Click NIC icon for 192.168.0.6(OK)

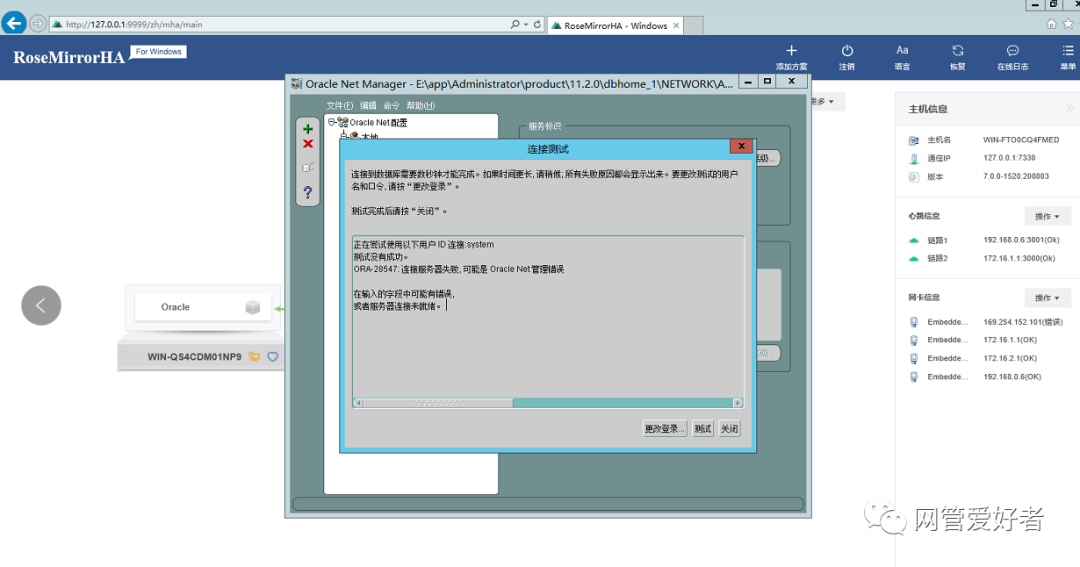pos(914,377)
